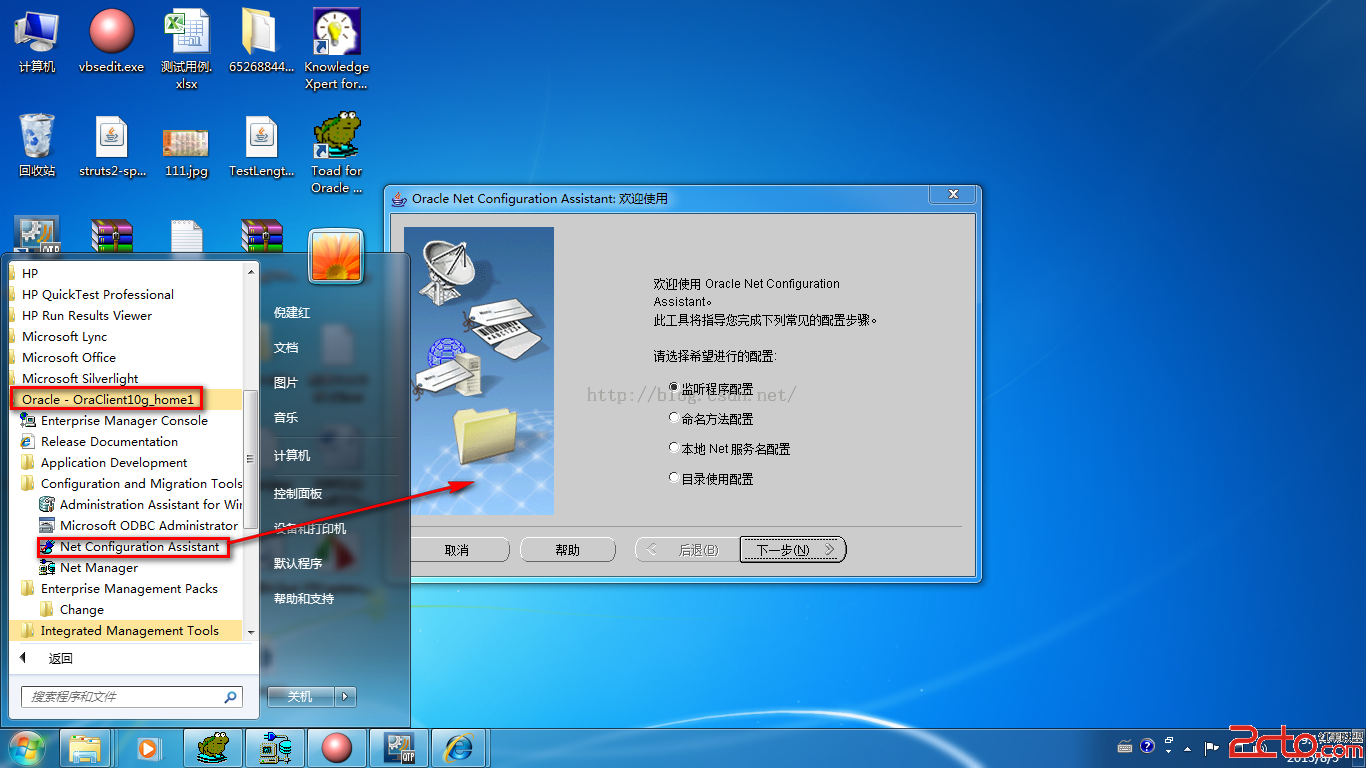Image resolution: width=1366 pixels, height=768 pixels.
Task: Open 音乐 from the Start menu
Action: [x=286, y=417]
